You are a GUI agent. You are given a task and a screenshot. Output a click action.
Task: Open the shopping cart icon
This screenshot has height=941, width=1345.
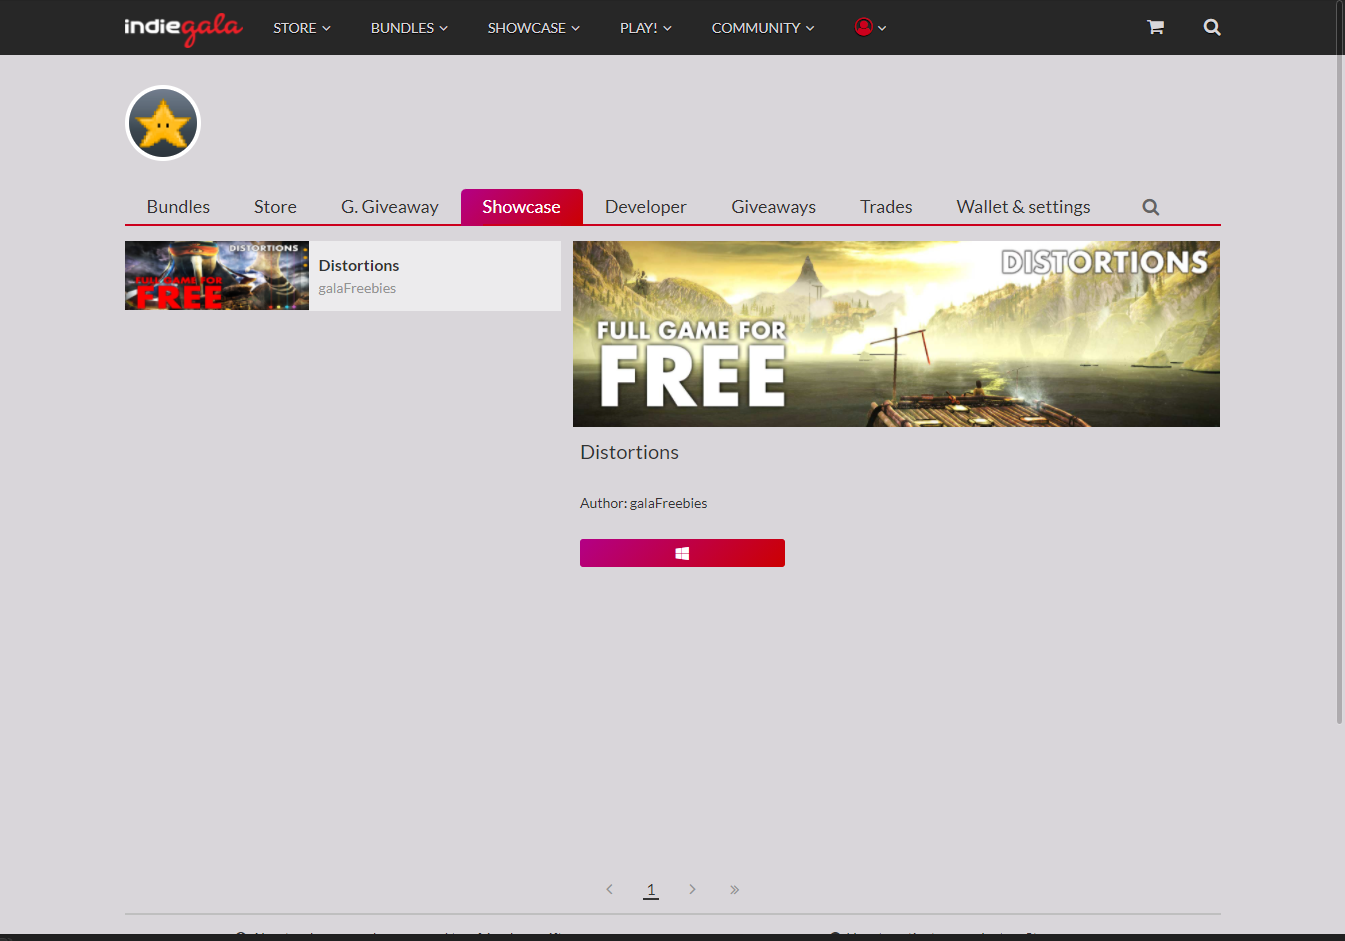tap(1155, 27)
